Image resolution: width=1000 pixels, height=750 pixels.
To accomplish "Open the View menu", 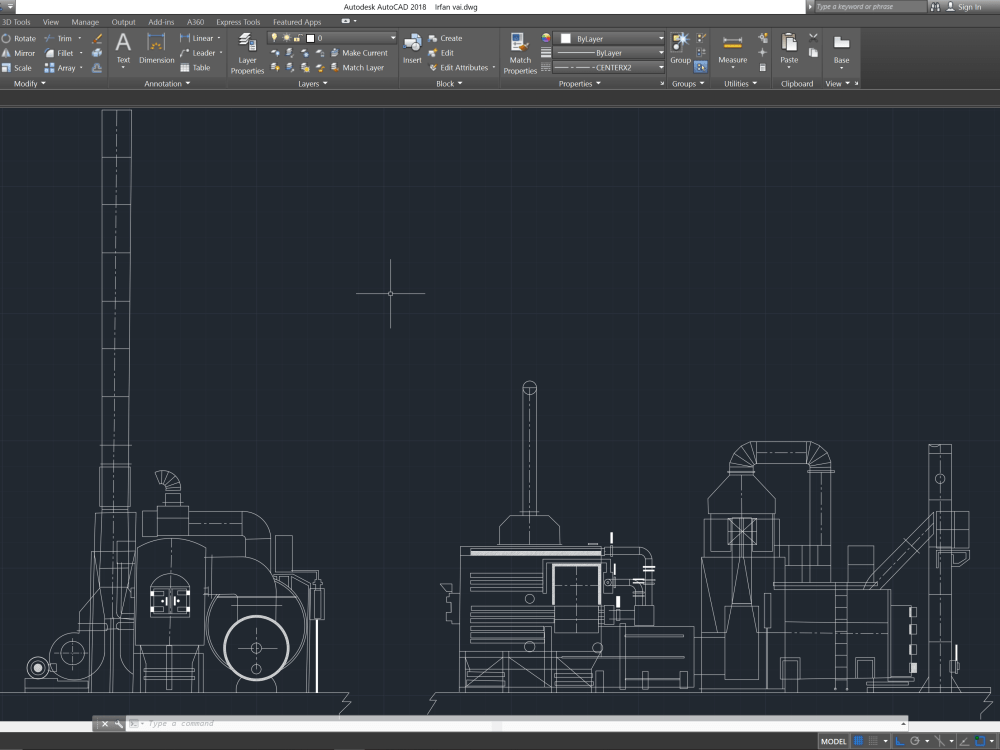I will (x=50, y=21).
